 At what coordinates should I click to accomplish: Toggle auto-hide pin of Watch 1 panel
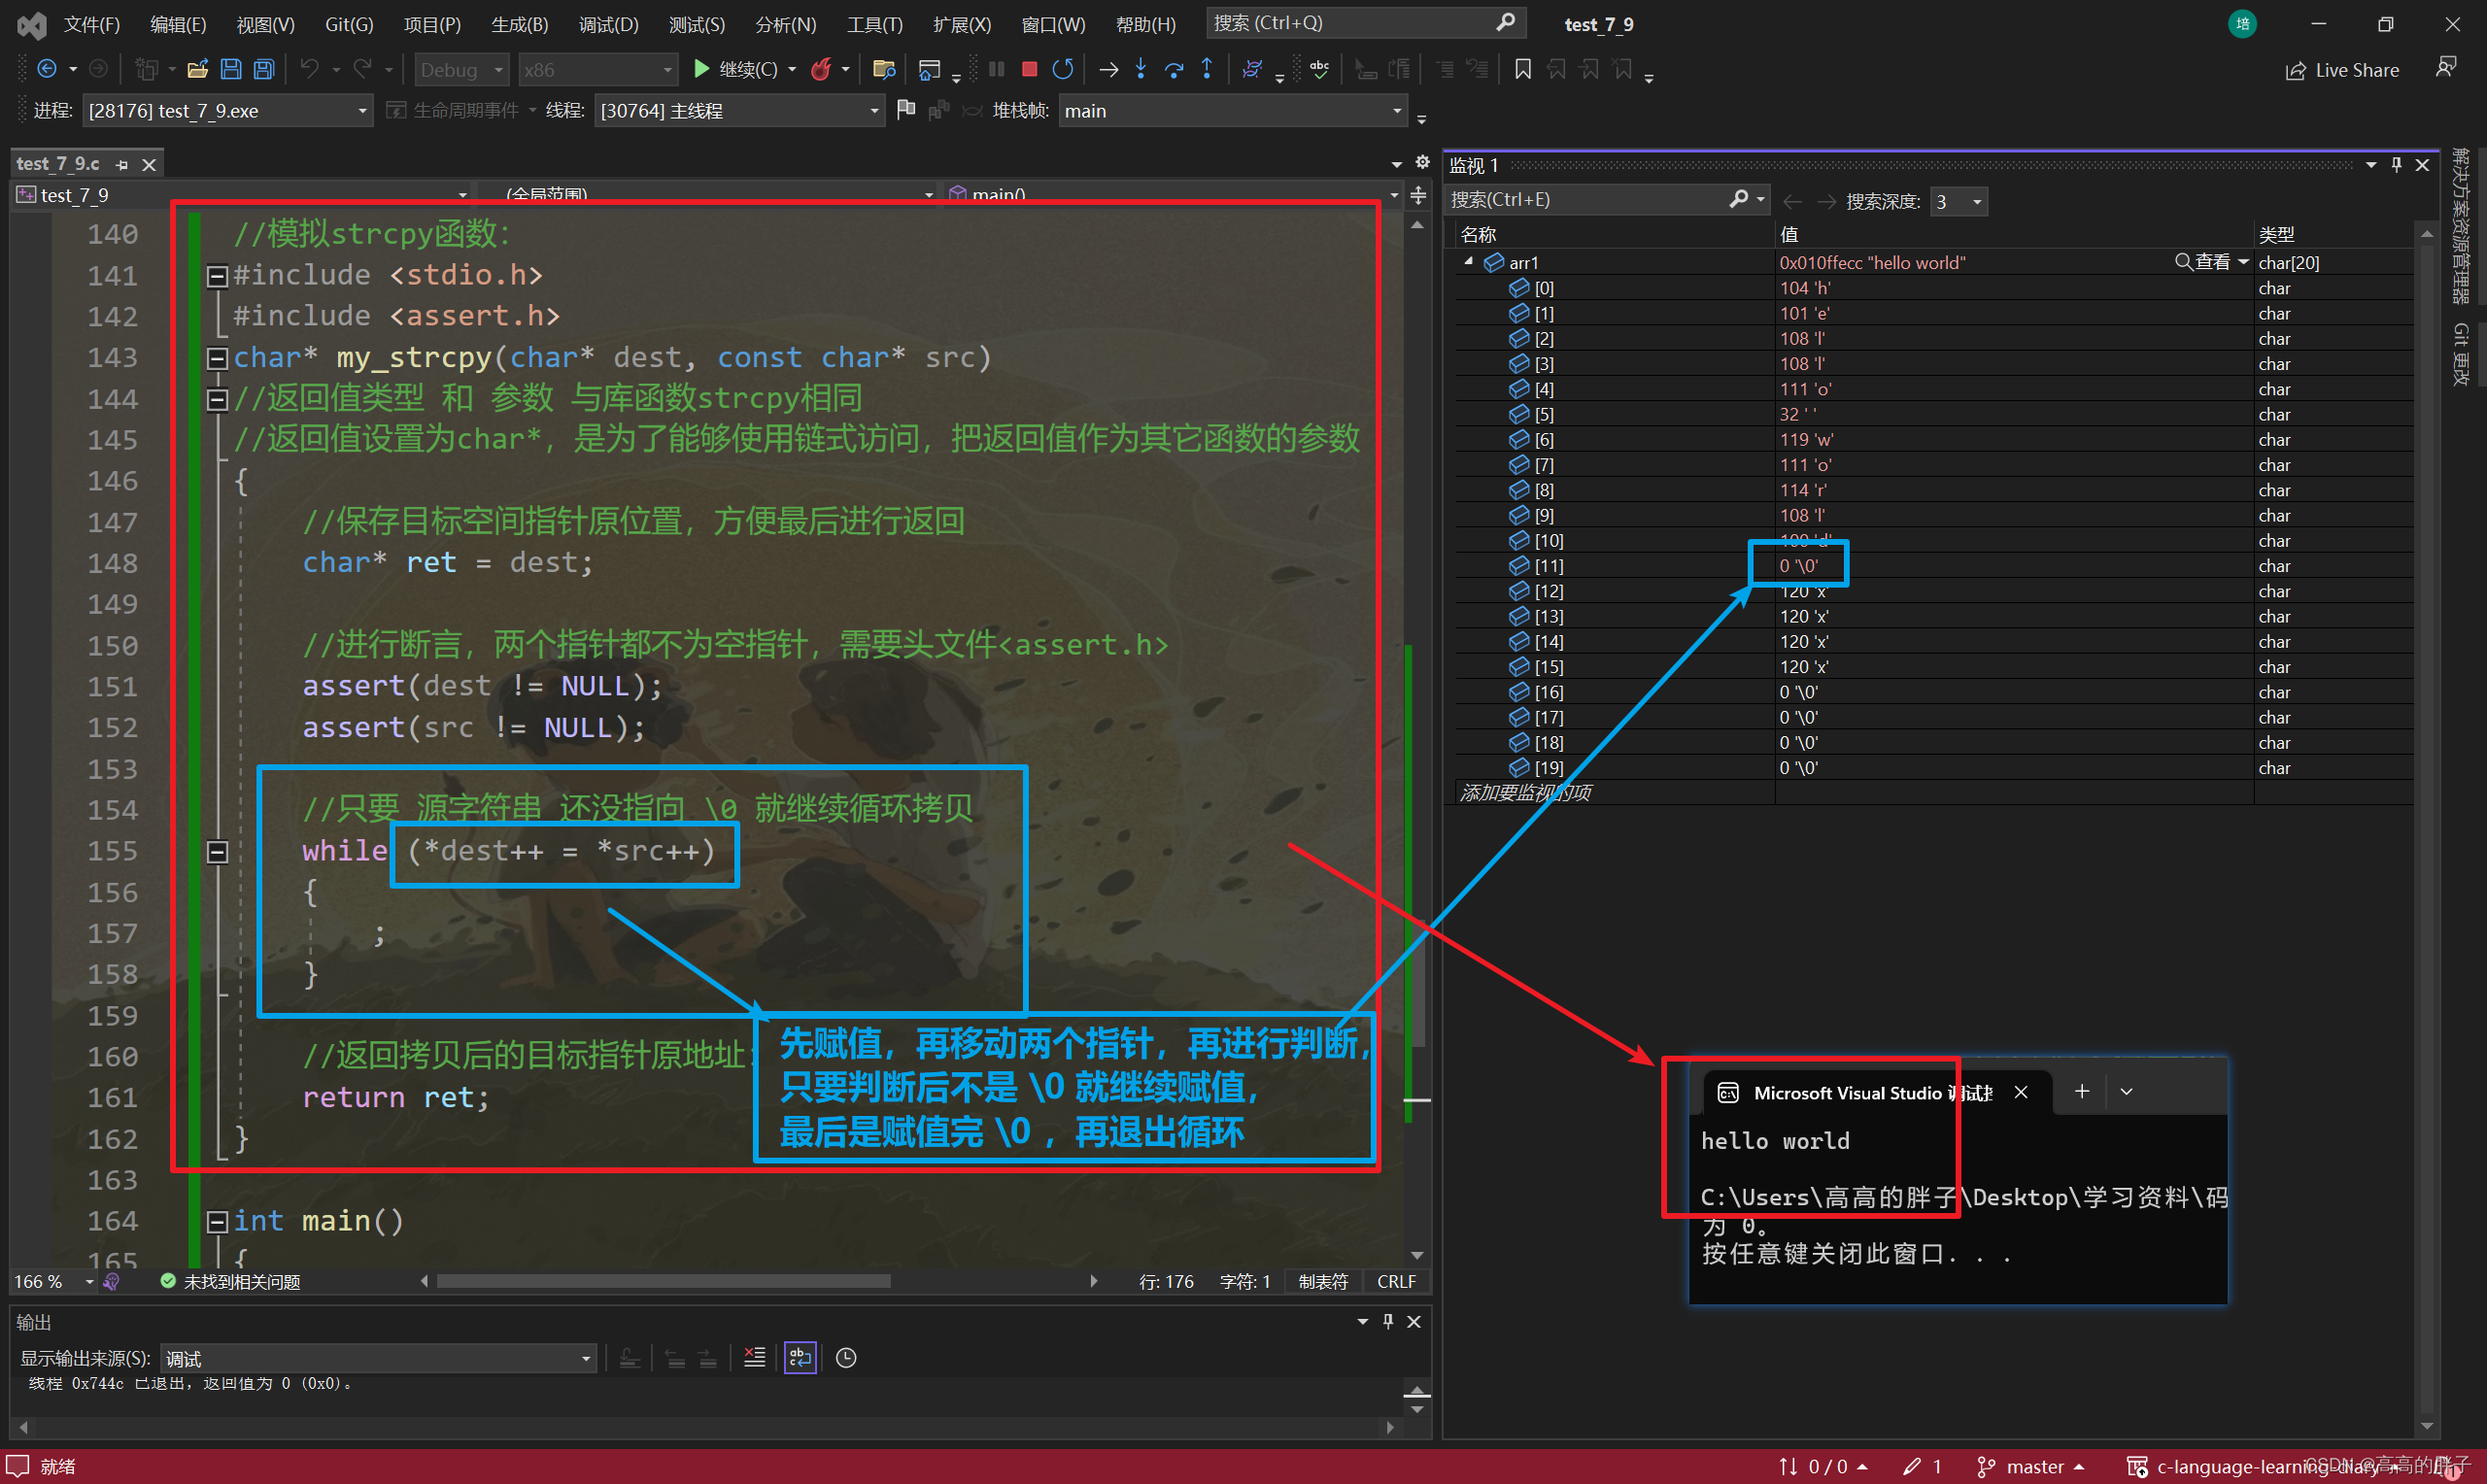2396,165
